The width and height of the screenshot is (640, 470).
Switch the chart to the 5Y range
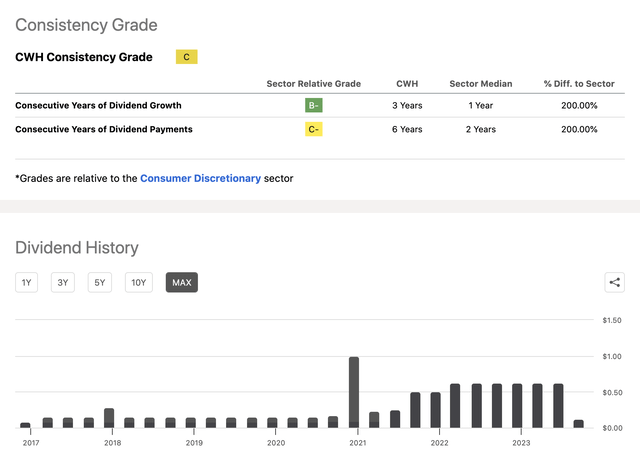pos(100,282)
